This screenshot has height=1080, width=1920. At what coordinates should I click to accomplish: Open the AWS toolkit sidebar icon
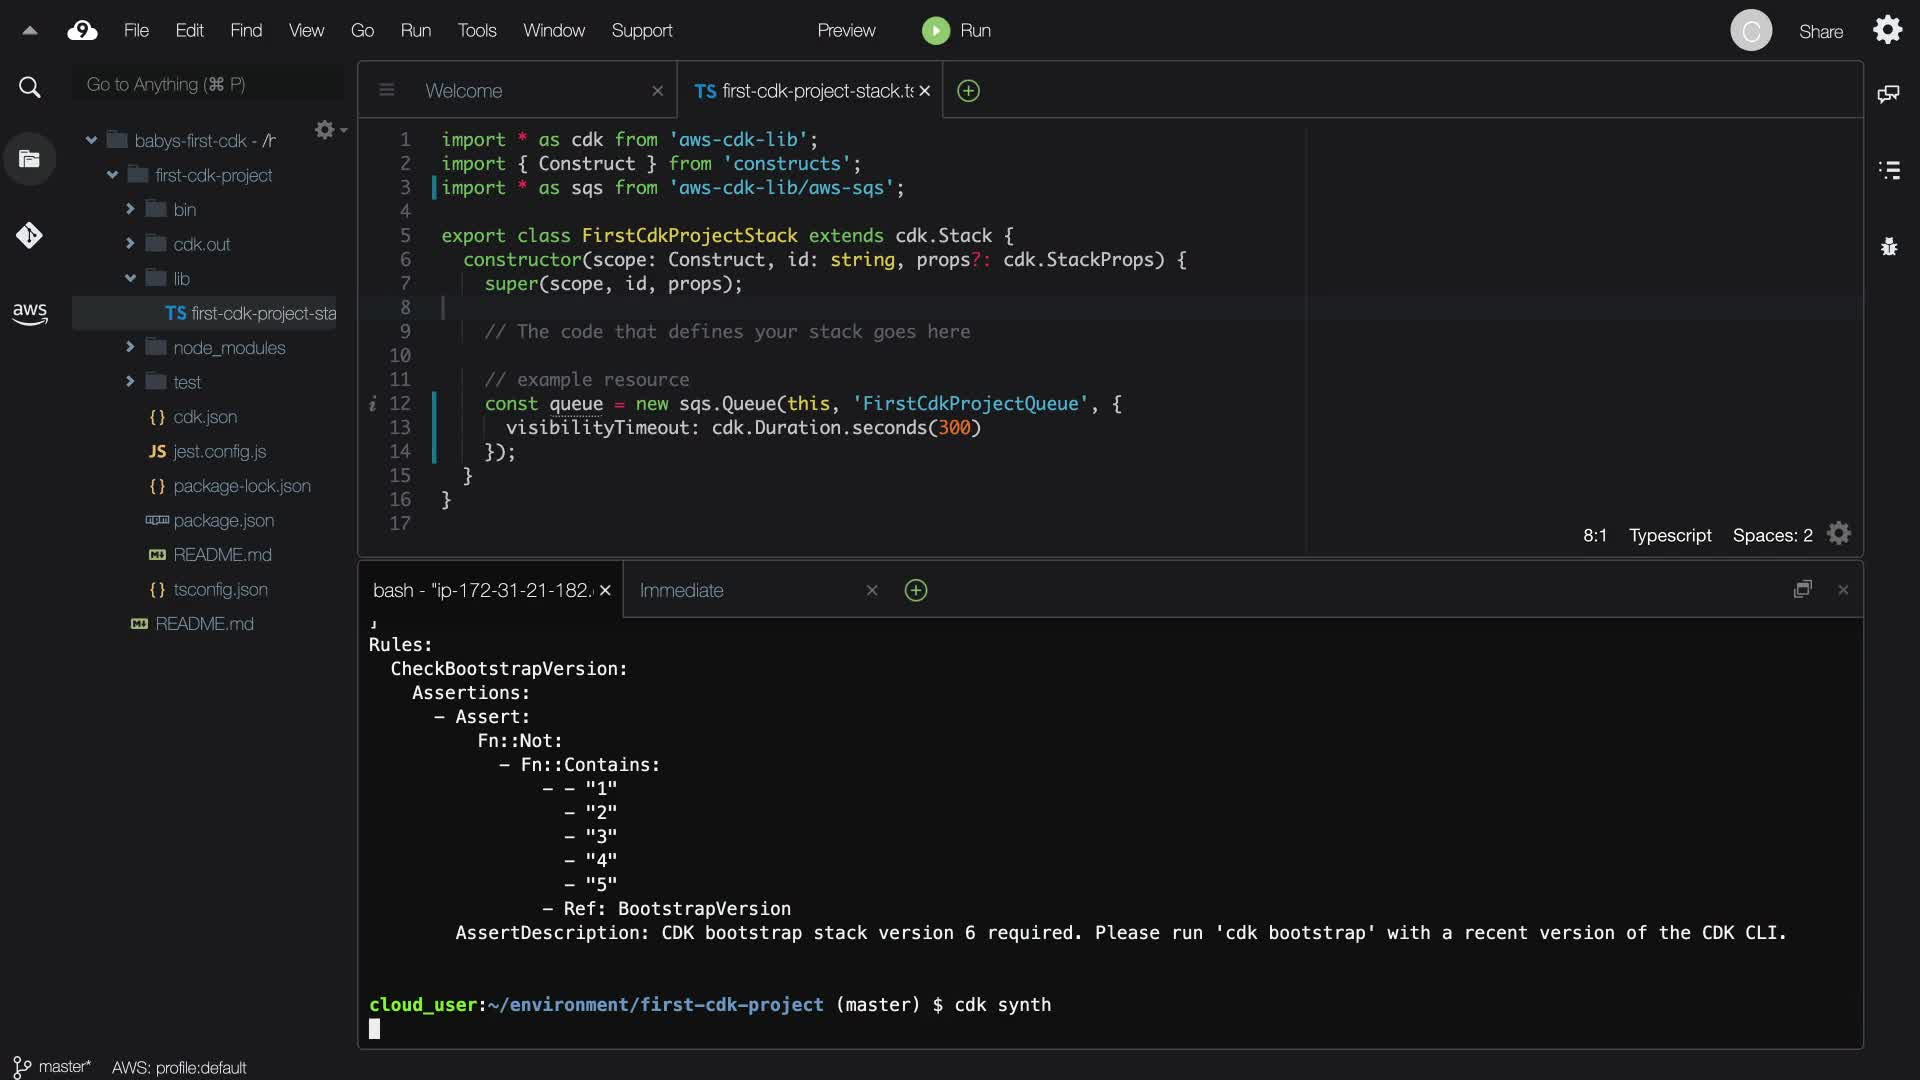click(x=30, y=313)
